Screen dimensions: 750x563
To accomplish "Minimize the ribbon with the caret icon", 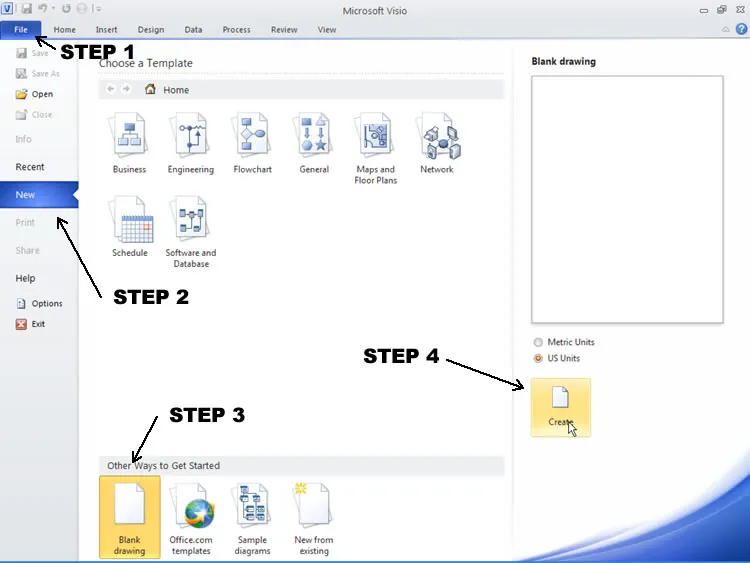I will pos(726,30).
